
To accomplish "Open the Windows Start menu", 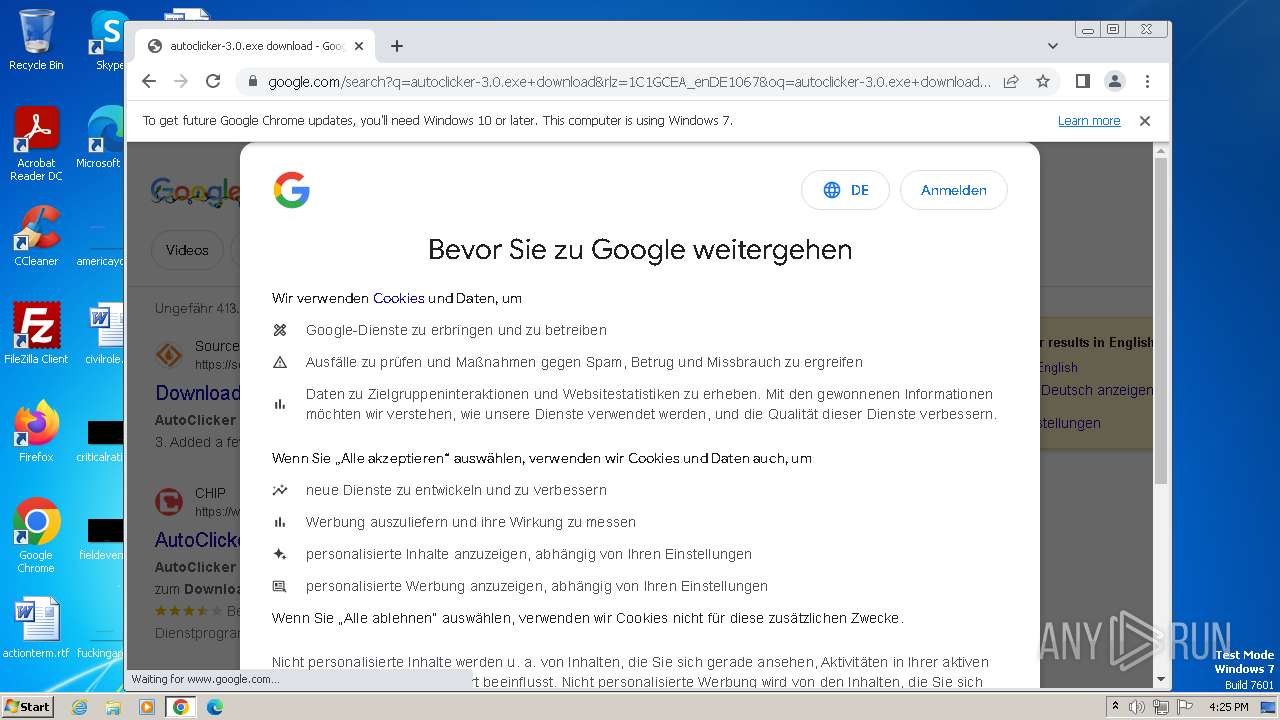I will click(28, 706).
